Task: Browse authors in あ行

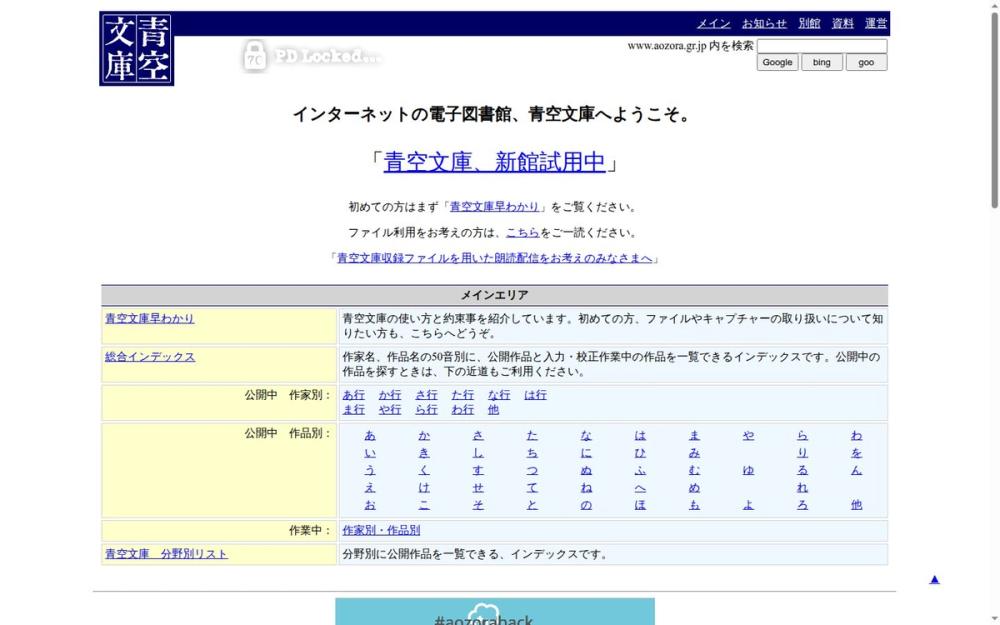Action: click(353, 395)
